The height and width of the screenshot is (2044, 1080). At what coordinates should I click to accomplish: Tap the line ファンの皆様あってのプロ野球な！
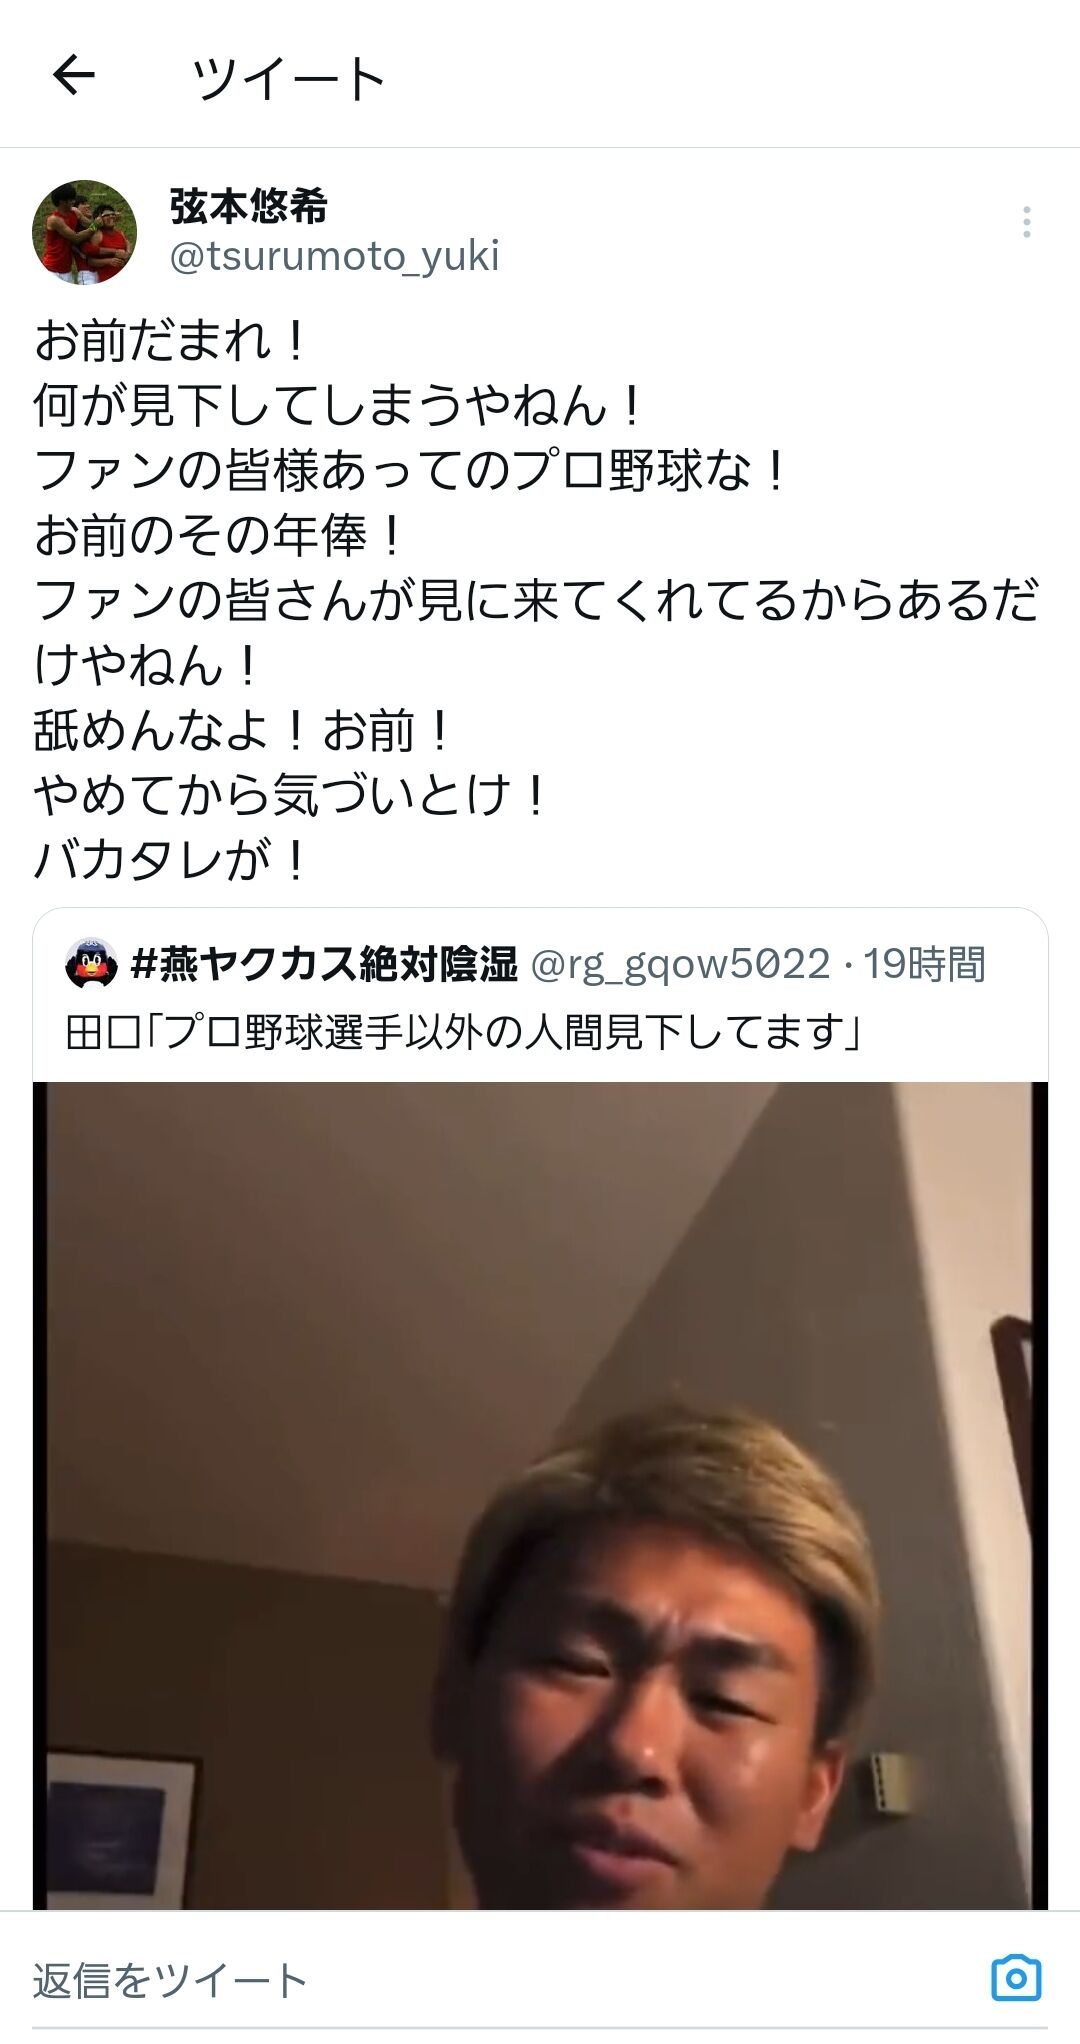tap(412, 470)
